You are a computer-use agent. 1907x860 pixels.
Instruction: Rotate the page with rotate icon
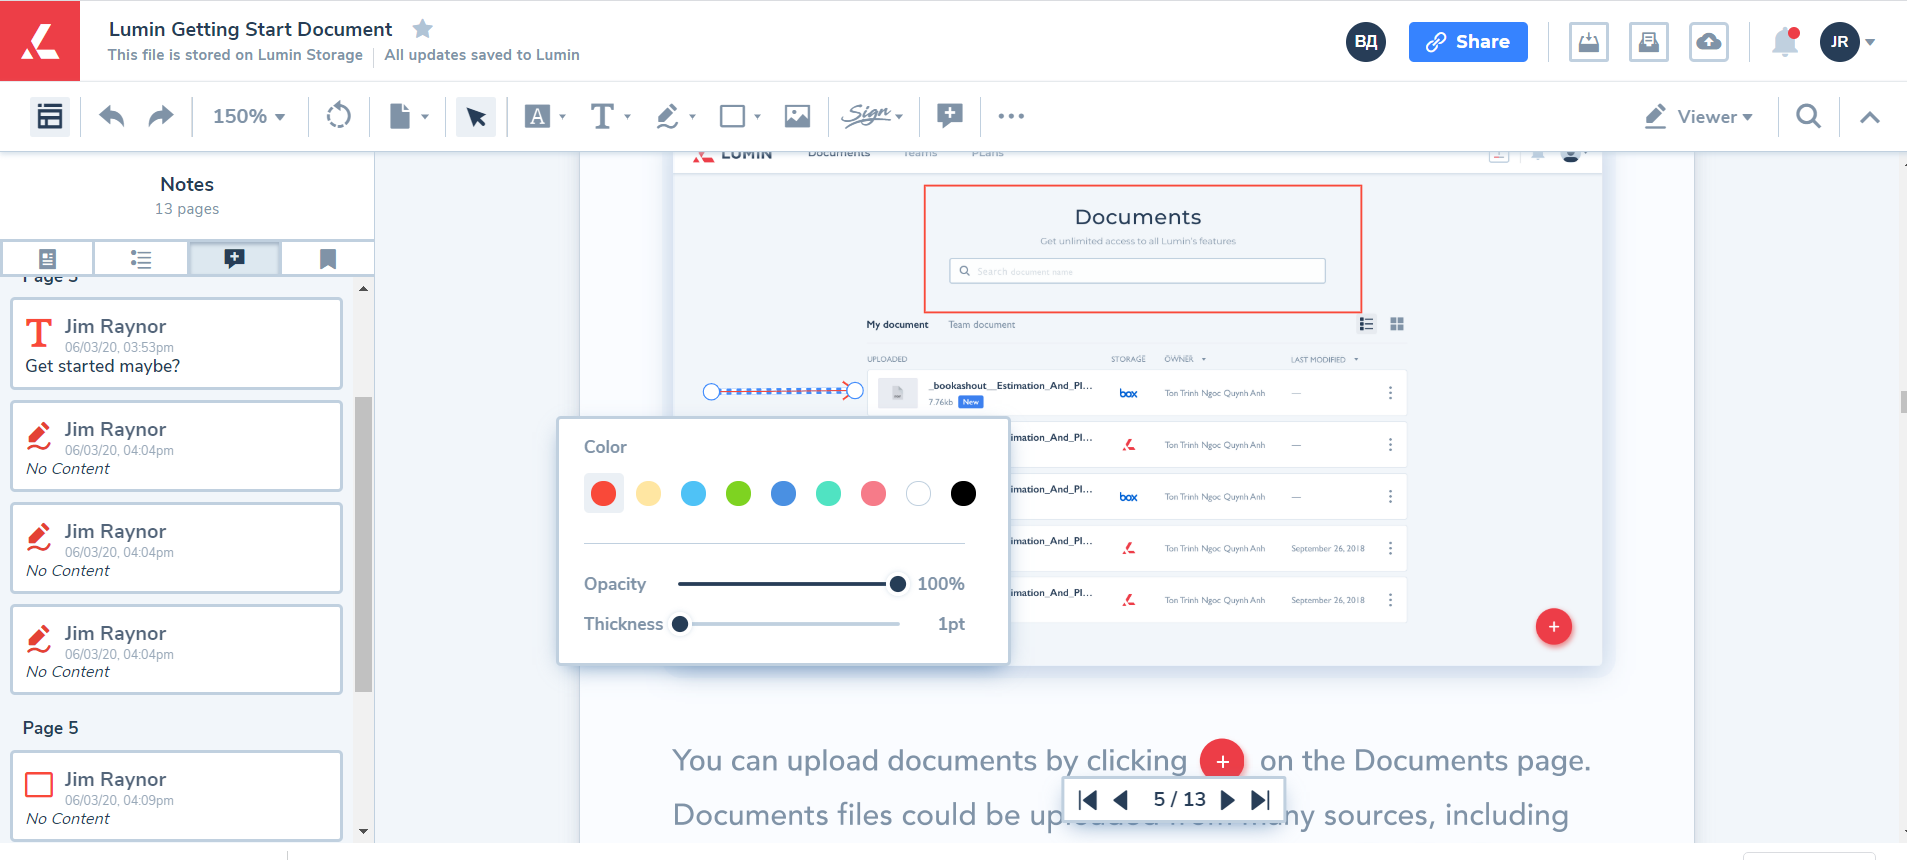(339, 116)
